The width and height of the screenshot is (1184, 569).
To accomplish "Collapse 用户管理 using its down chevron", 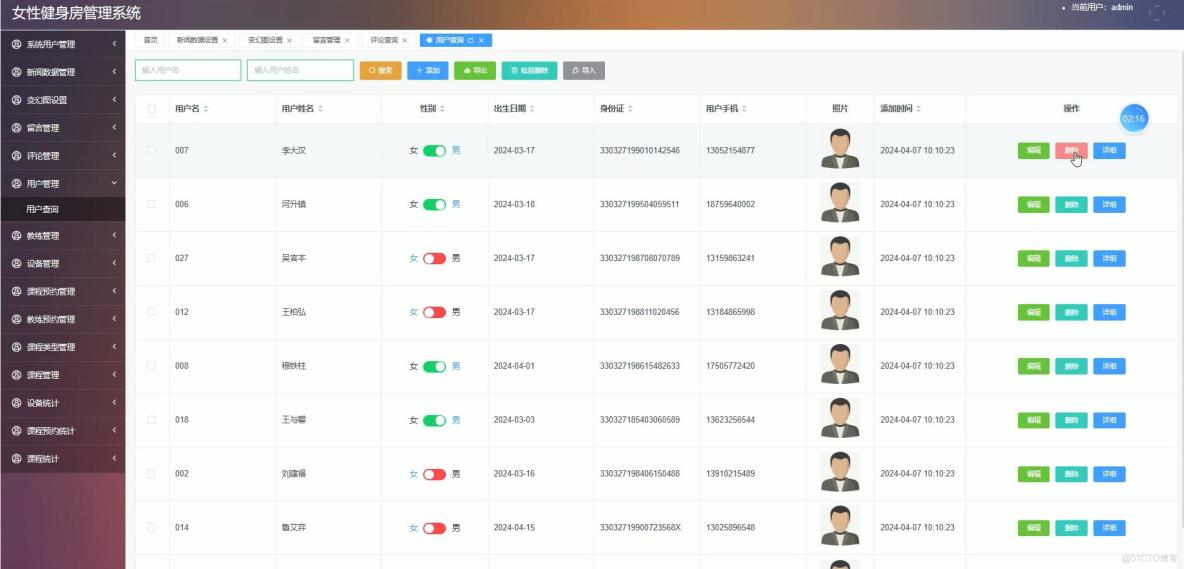I will coord(114,183).
